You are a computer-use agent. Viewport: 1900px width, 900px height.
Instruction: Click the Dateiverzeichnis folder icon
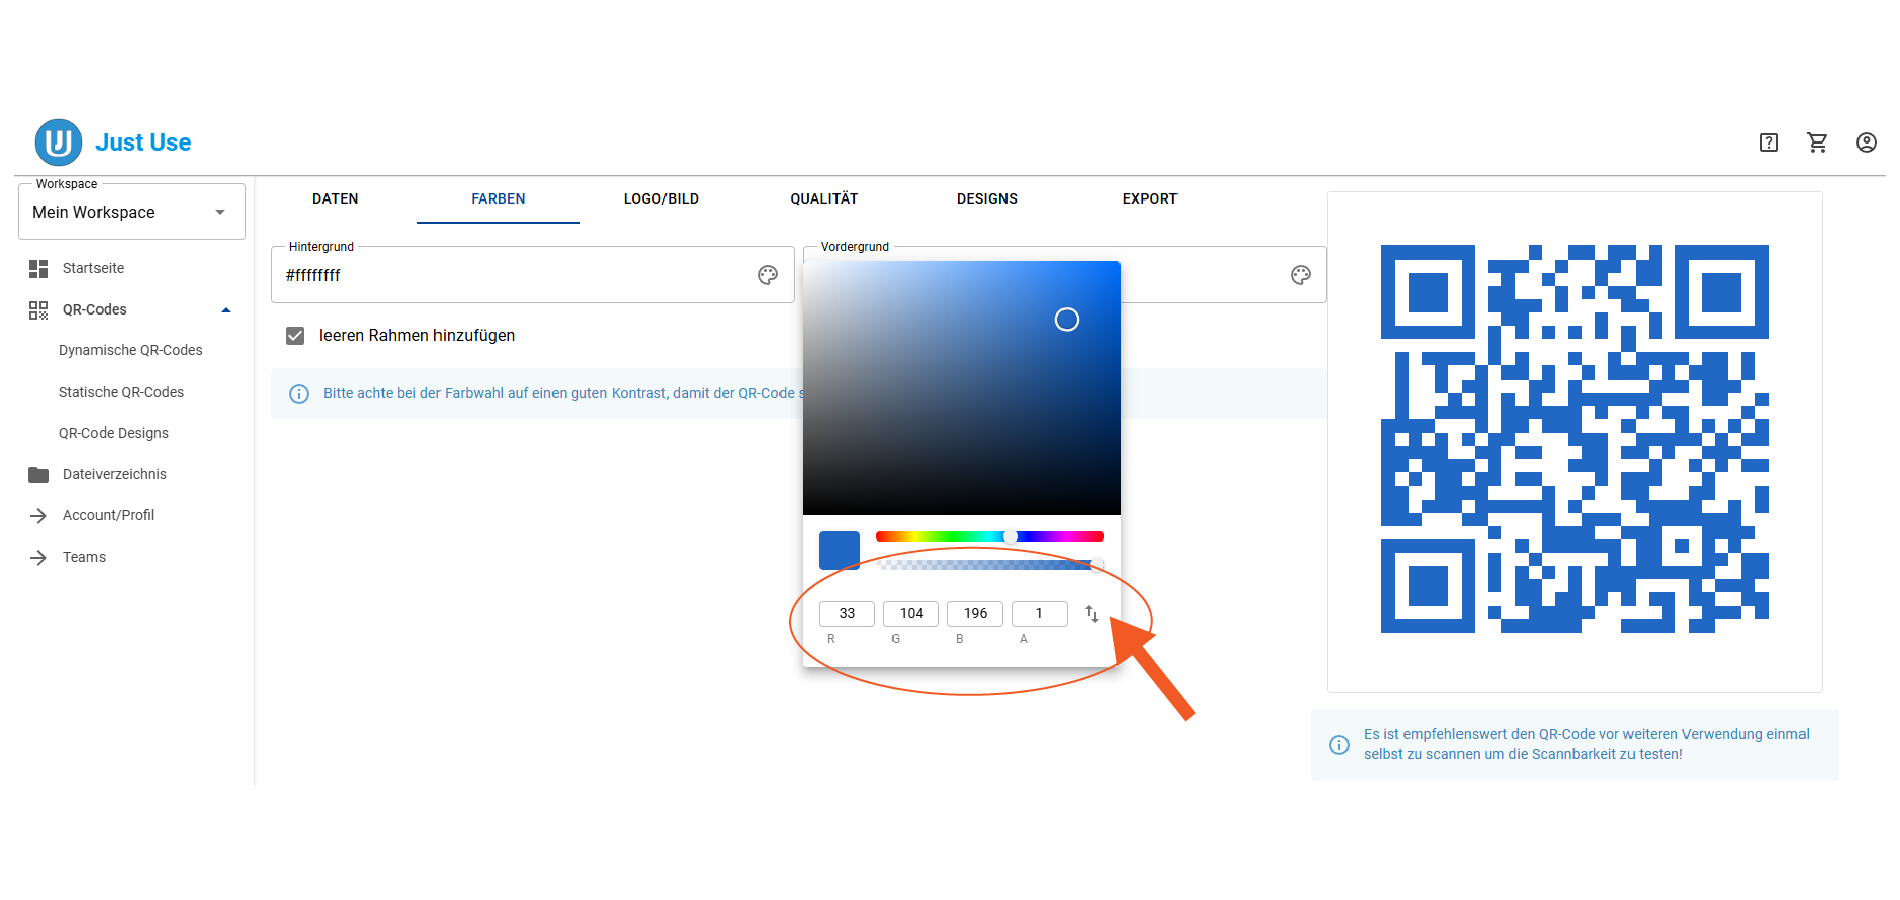tap(38, 474)
